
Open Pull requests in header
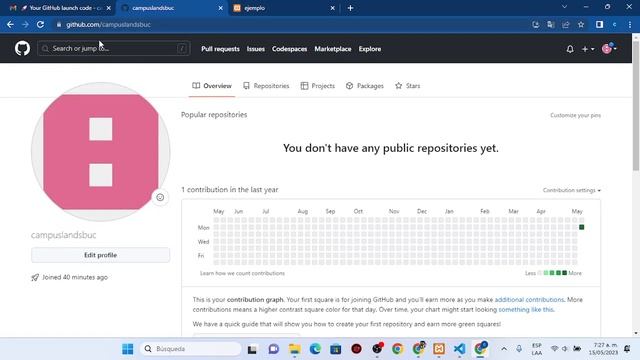(220, 49)
